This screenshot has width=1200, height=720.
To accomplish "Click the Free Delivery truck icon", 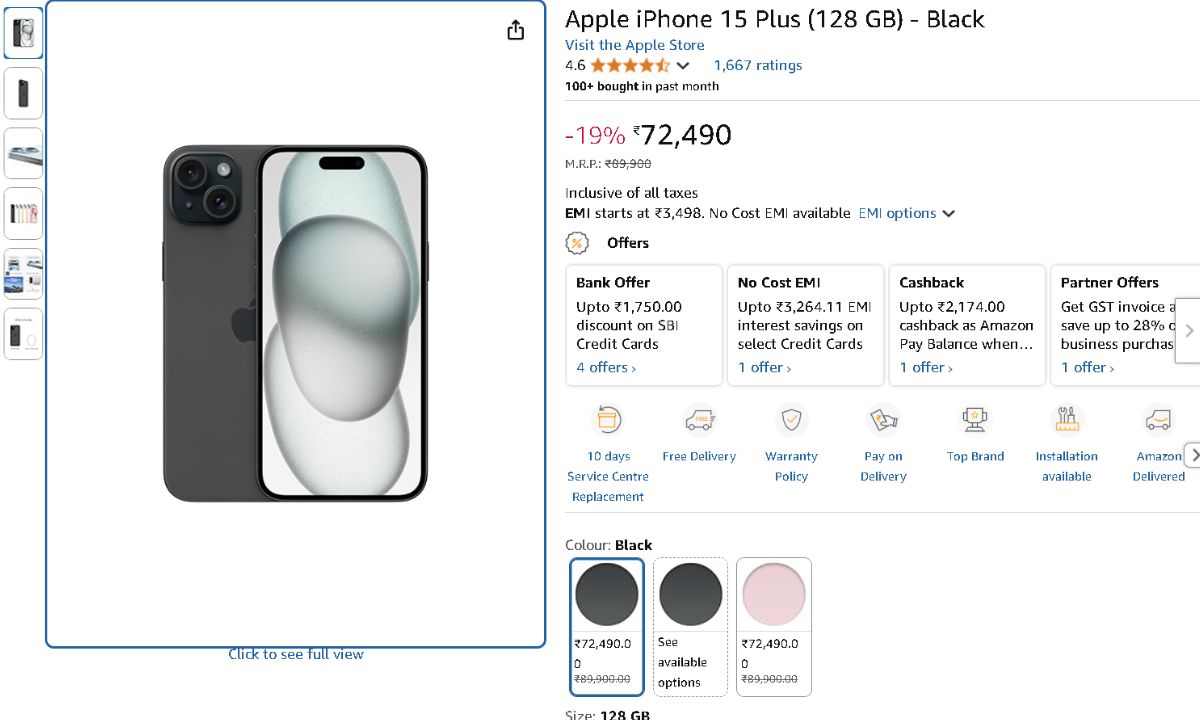I will coord(699,420).
